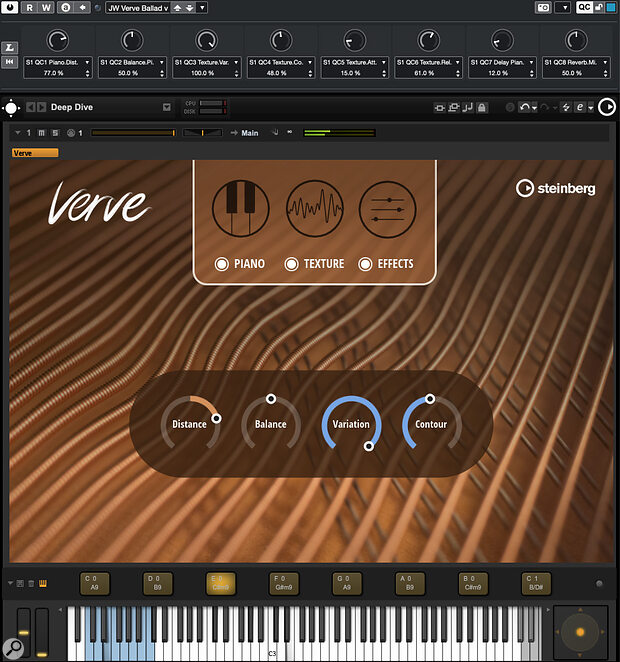Go to previous program with the left arrow
The height and width of the screenshot is (662, 620).
point(30,107)
